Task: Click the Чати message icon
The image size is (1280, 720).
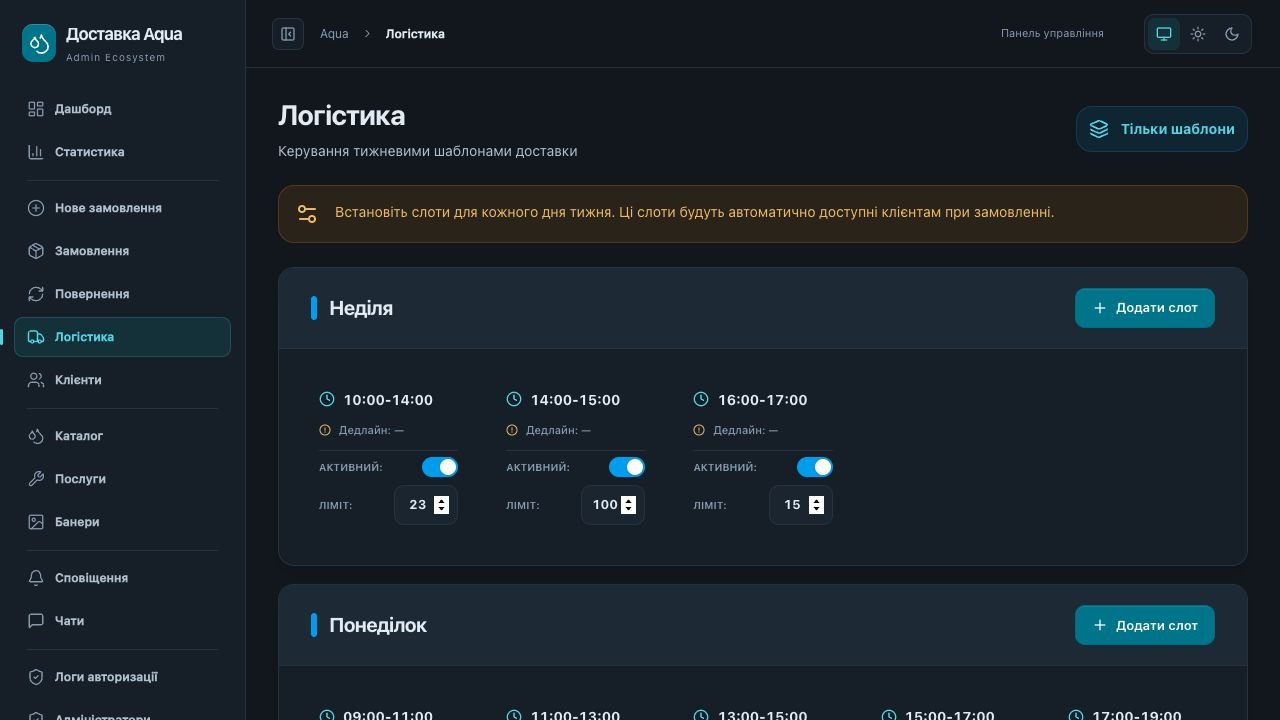Action: pos(36,621)
